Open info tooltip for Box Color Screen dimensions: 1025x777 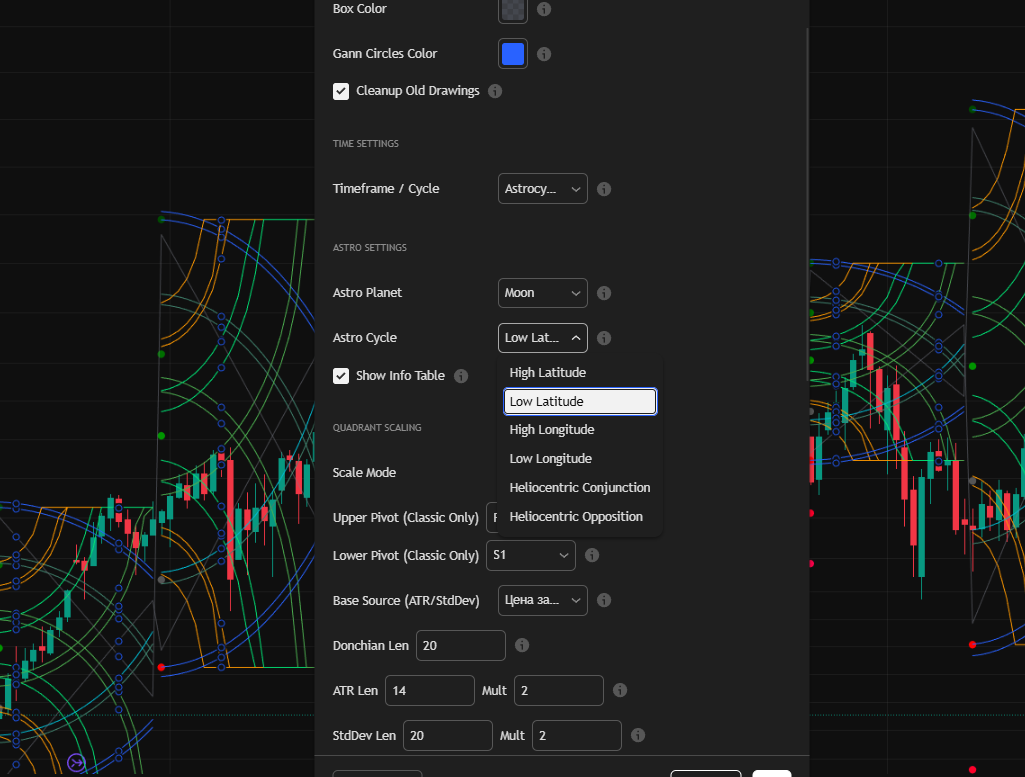click(x=544, y=9)
